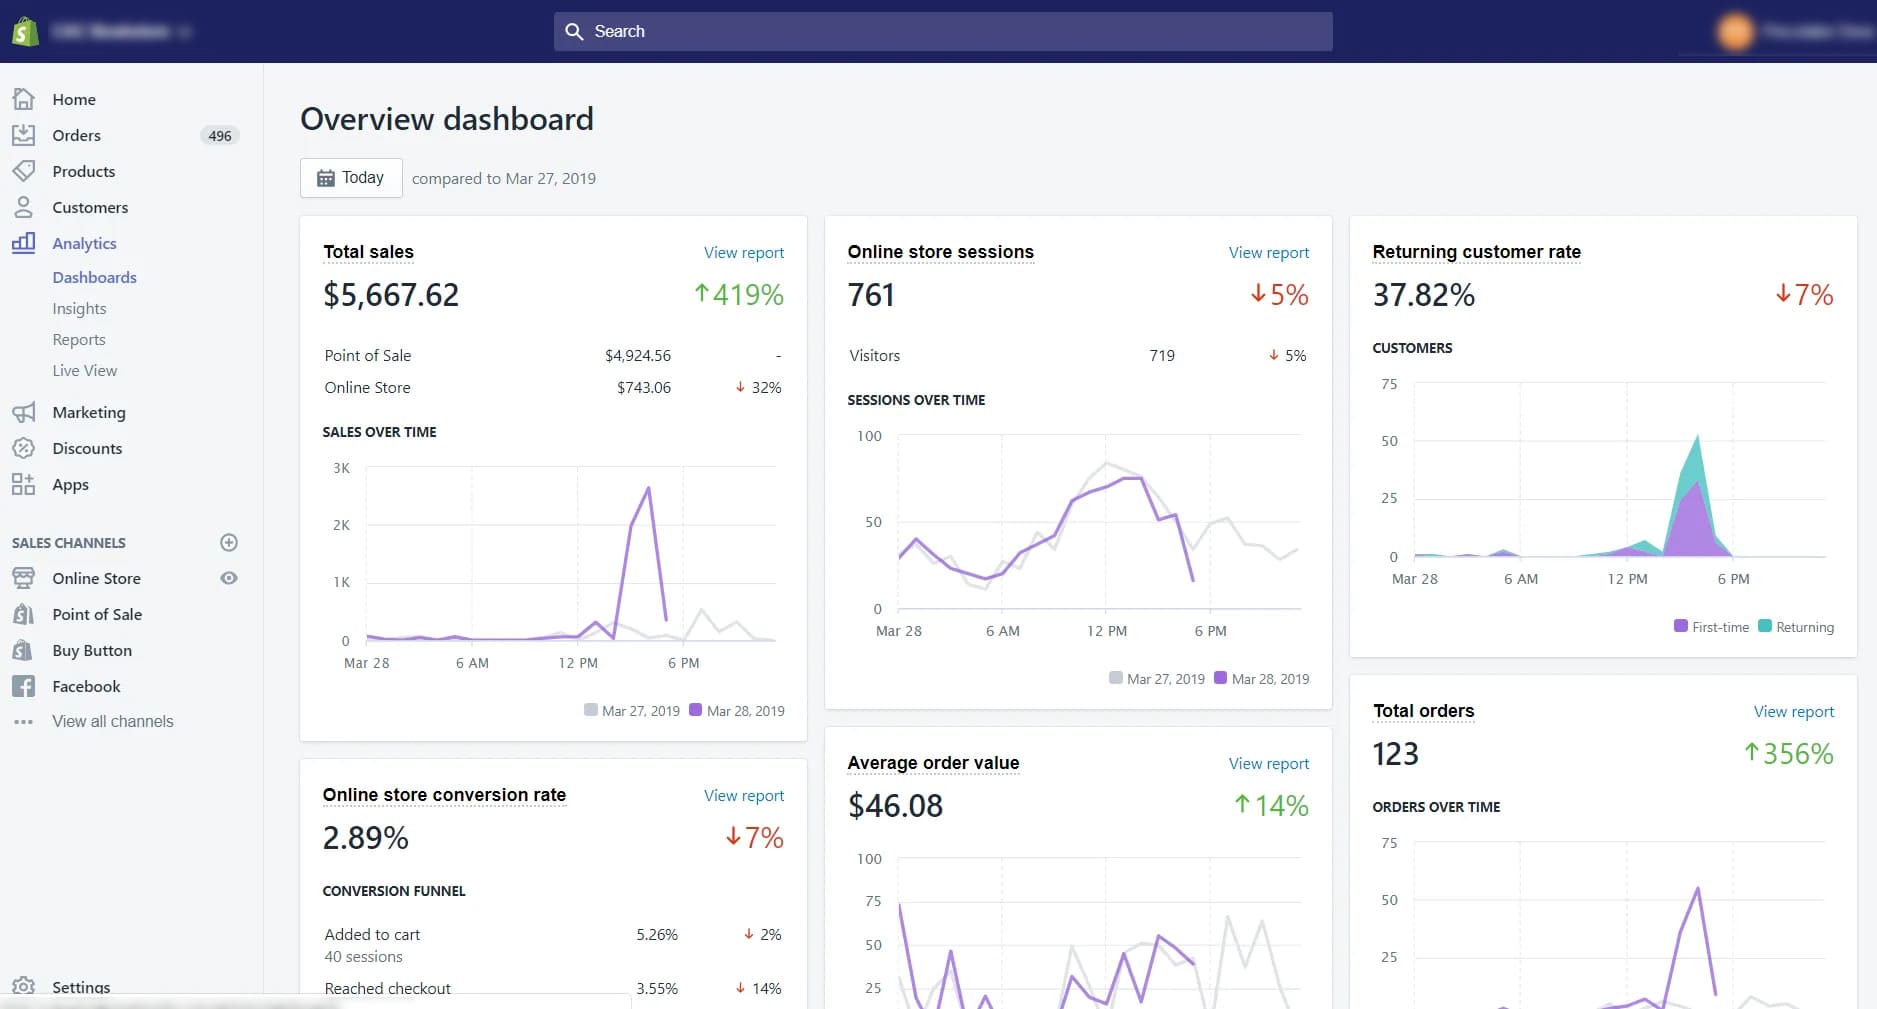Viewport: 1877px width, 1009px height.
Task: View report for Total orders
Action: pyautogui.click(x=1794, y=711)
